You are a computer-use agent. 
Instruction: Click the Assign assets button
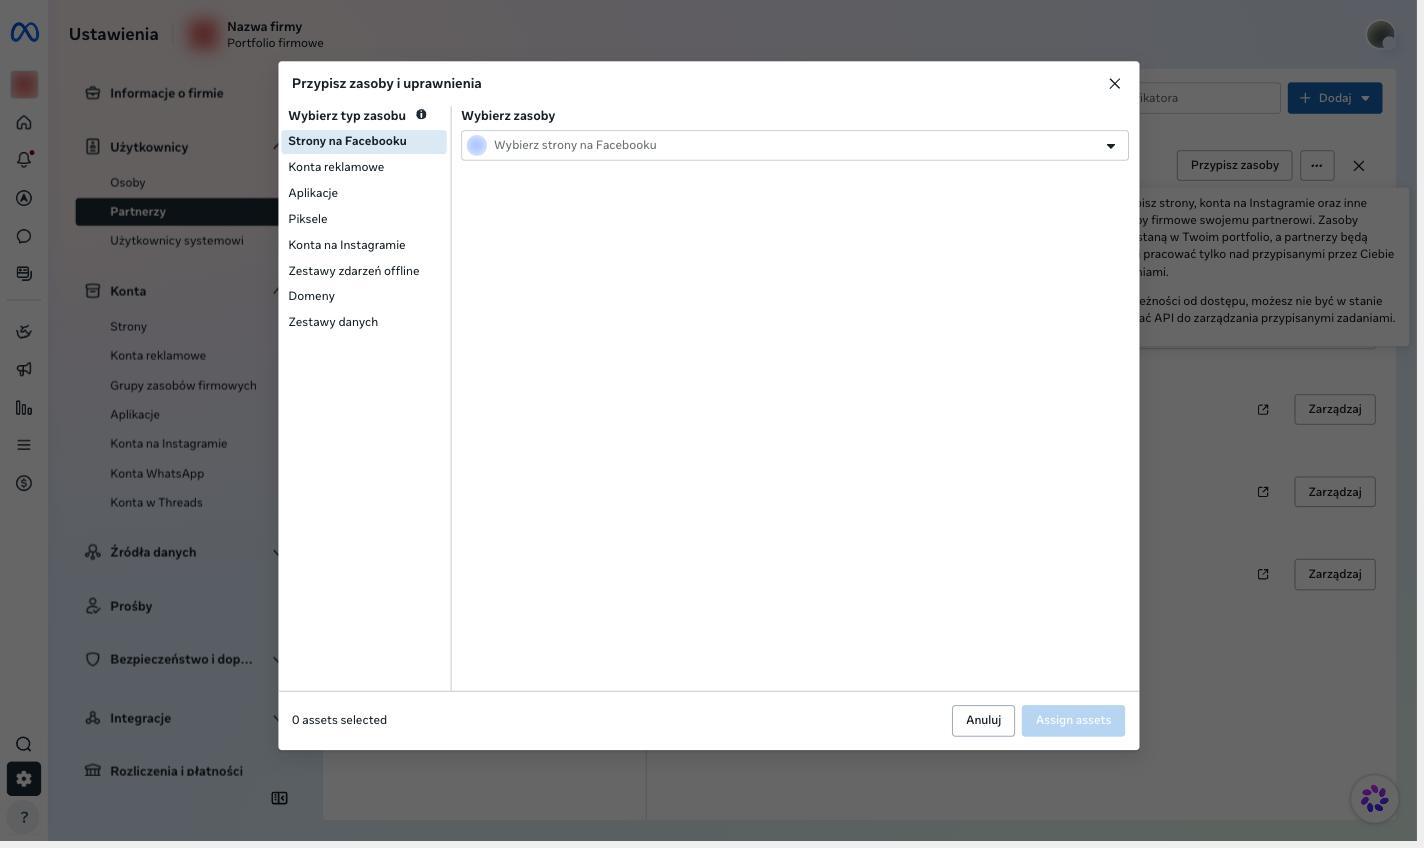pyautogui.click(x=1073, y=721)
